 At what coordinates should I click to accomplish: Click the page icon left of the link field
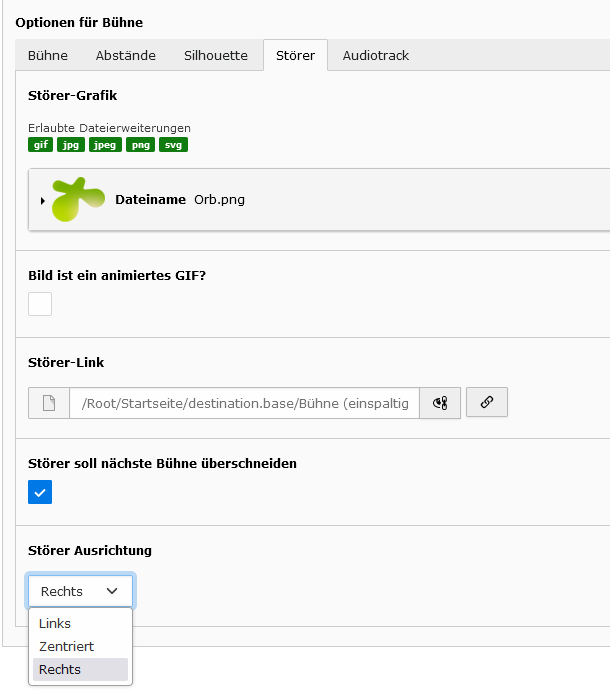[49, 403]
